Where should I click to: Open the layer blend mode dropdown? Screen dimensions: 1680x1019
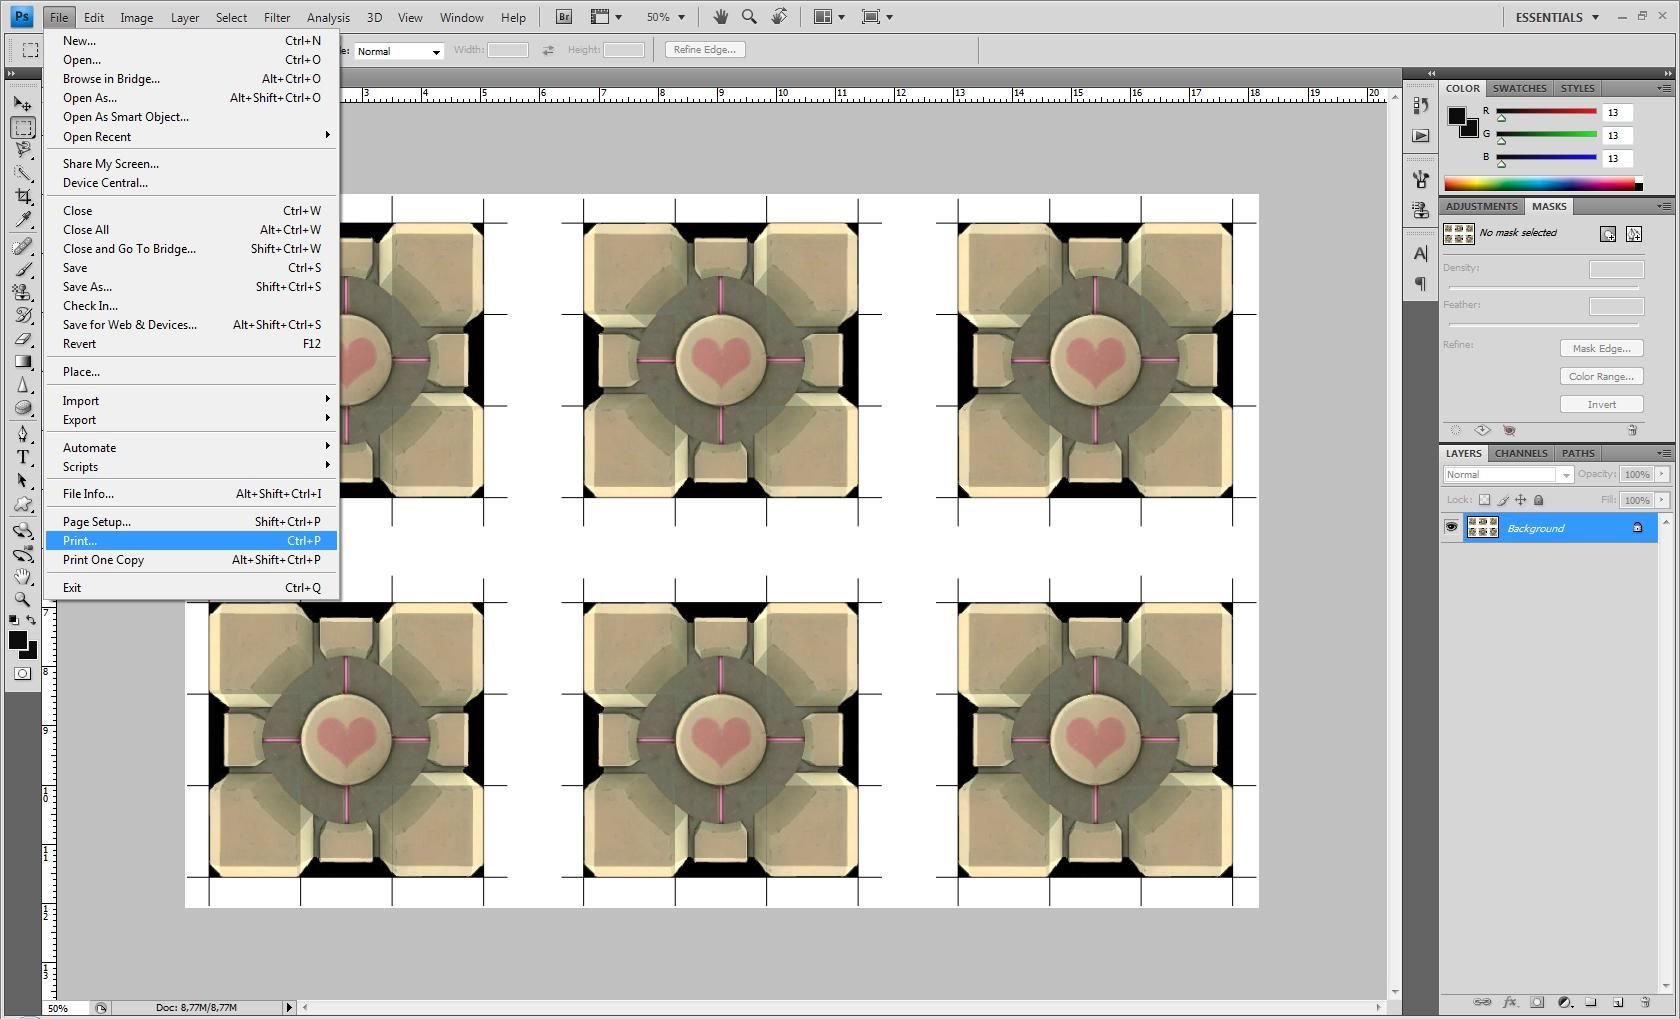point(1508,475)
